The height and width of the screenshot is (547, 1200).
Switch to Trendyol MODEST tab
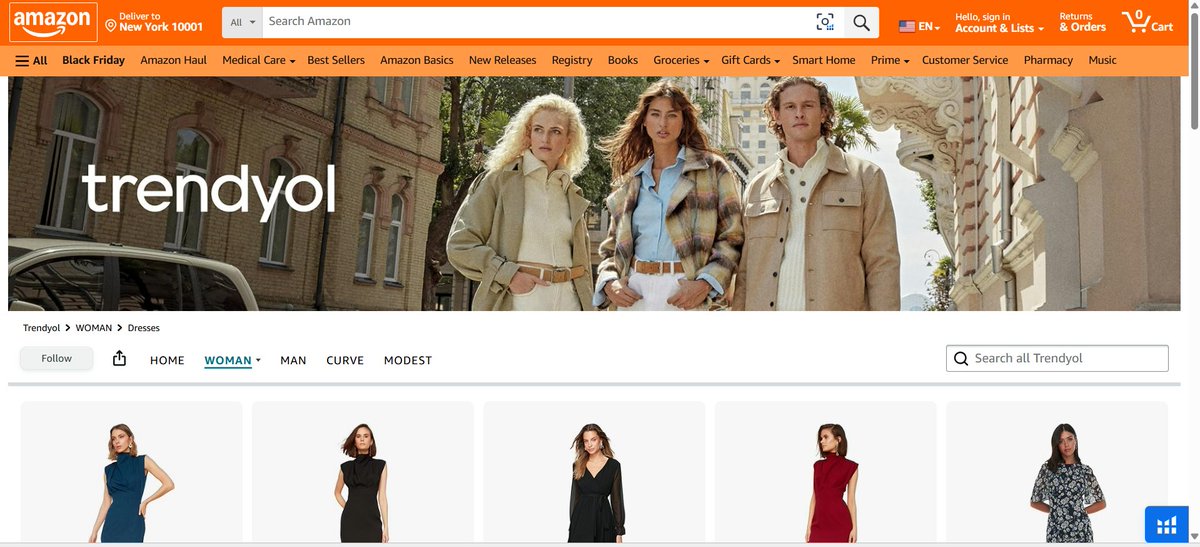pos(408,360)
